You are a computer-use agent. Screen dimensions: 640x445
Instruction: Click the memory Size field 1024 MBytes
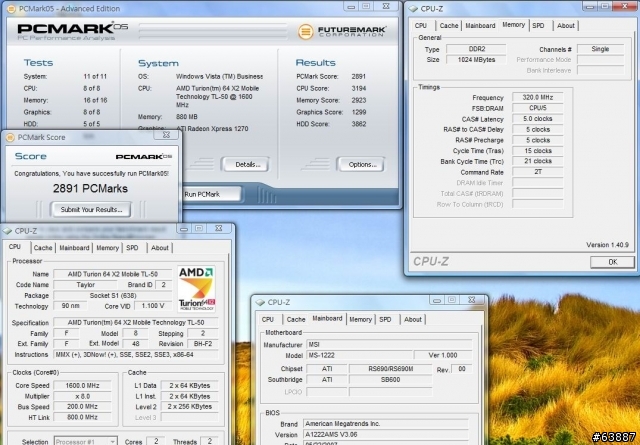tap(476, 60)
